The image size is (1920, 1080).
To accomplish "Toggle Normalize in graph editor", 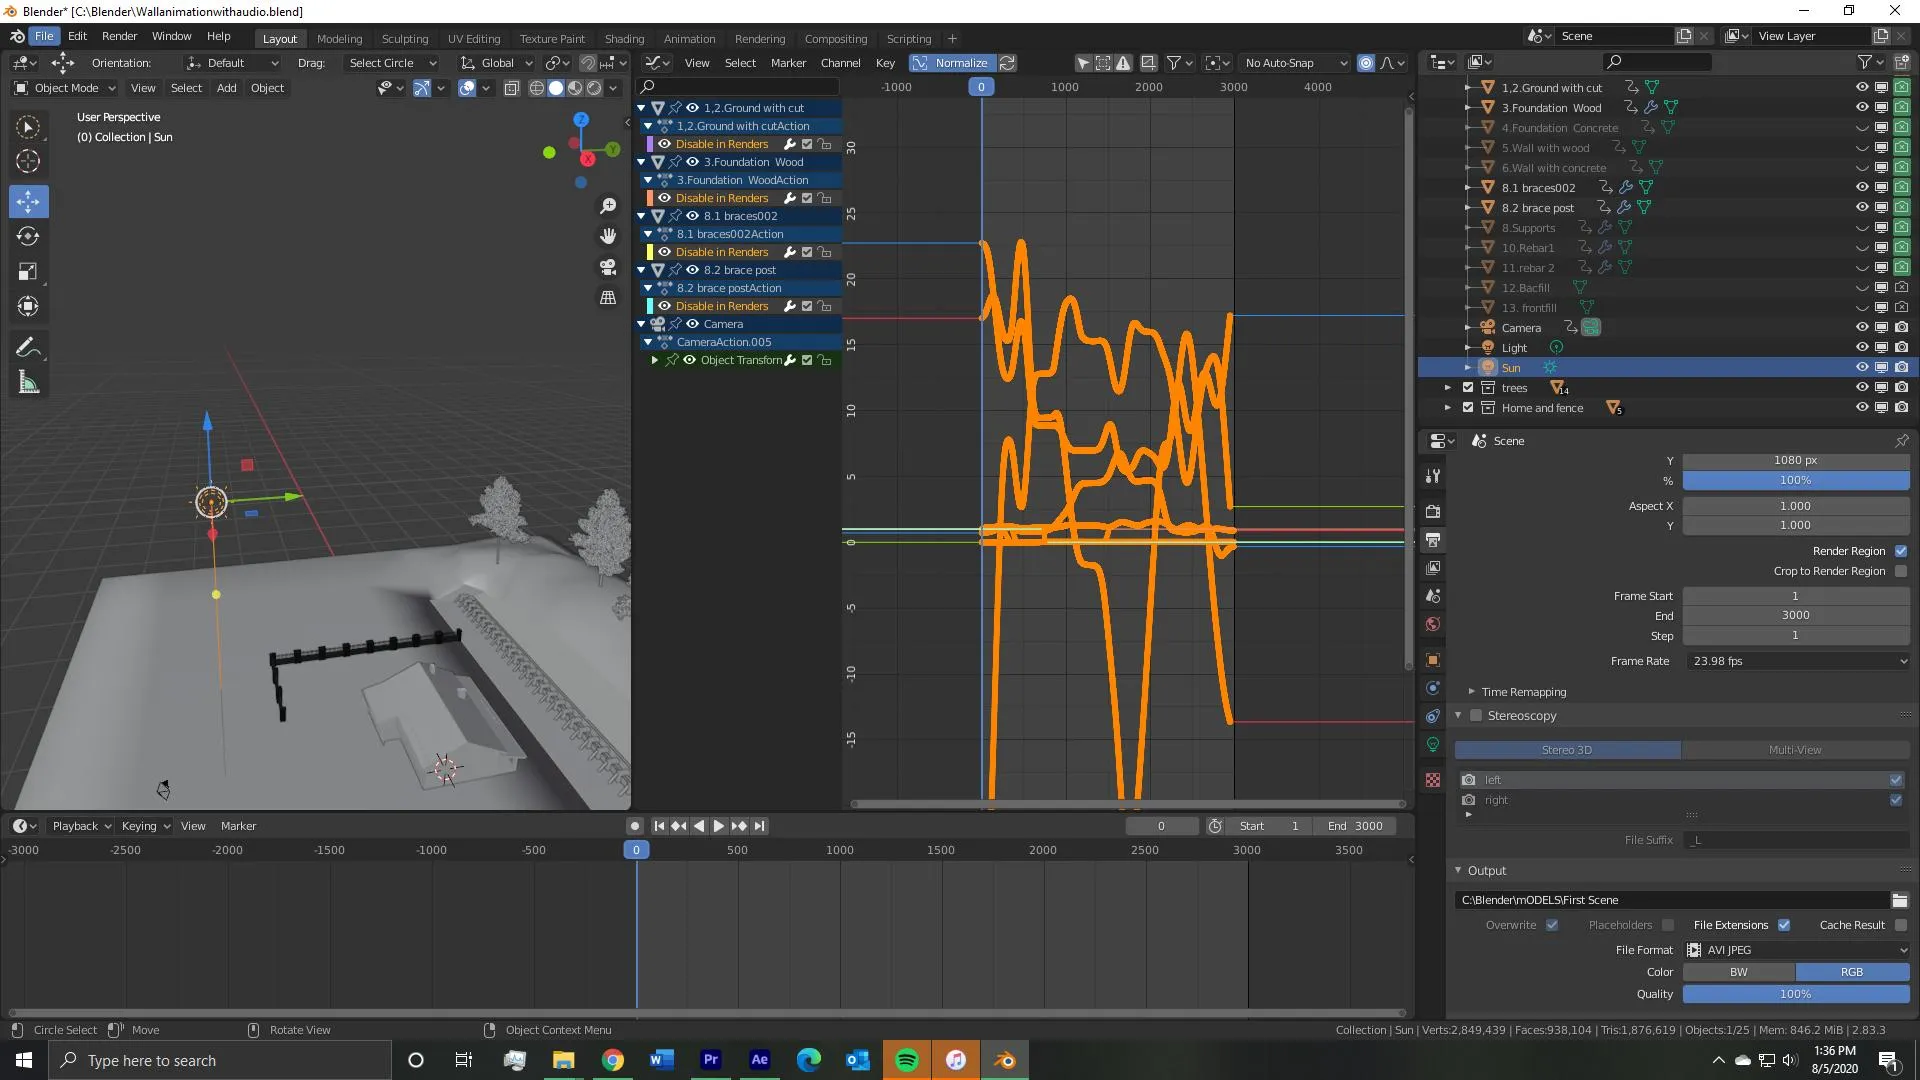I will pyautogui.click(x=951, y=63).
